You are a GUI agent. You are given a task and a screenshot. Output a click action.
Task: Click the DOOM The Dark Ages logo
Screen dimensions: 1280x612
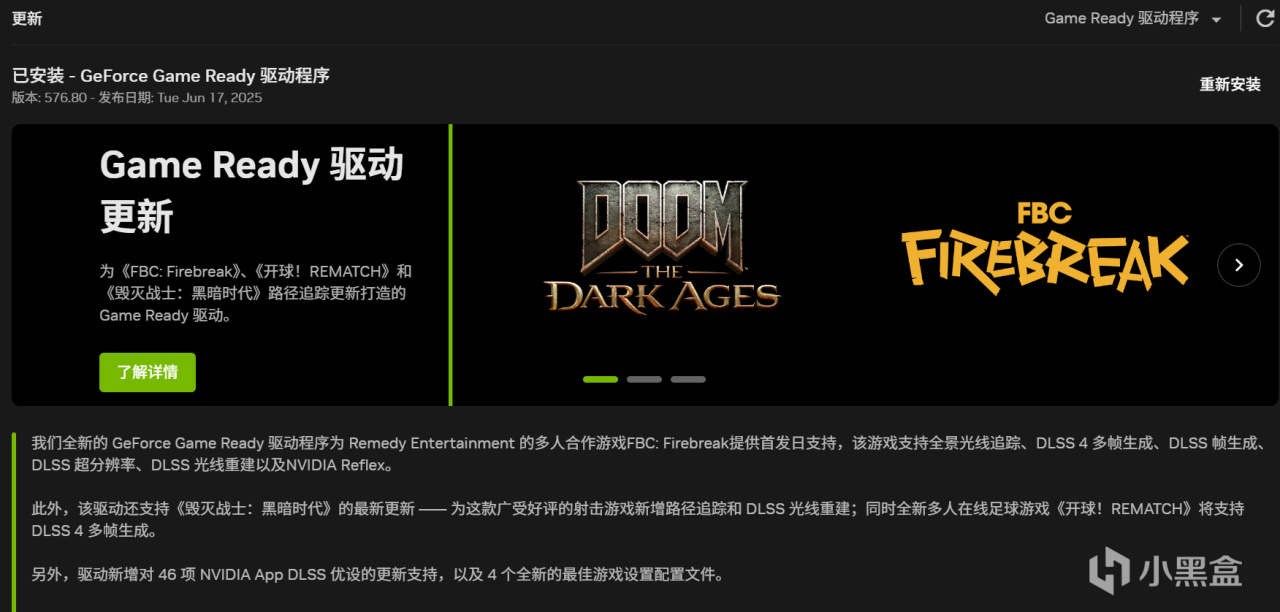pos(661,245)
